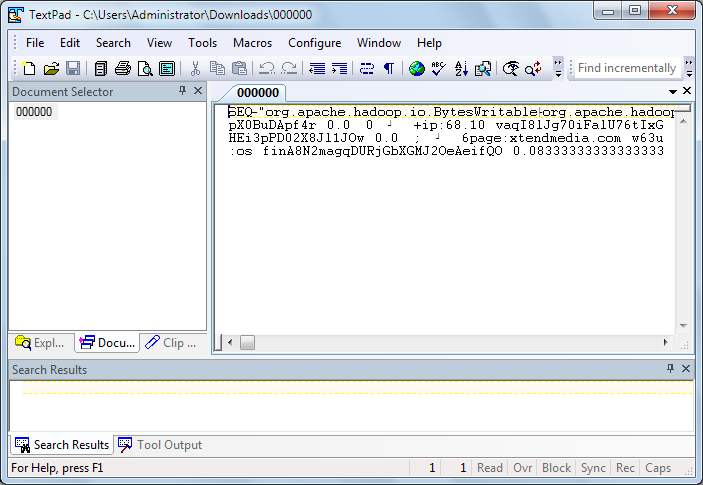Click the Sync status bar indicator
The height and width of the screenshot is (485, 703).
tap(593, 468)
